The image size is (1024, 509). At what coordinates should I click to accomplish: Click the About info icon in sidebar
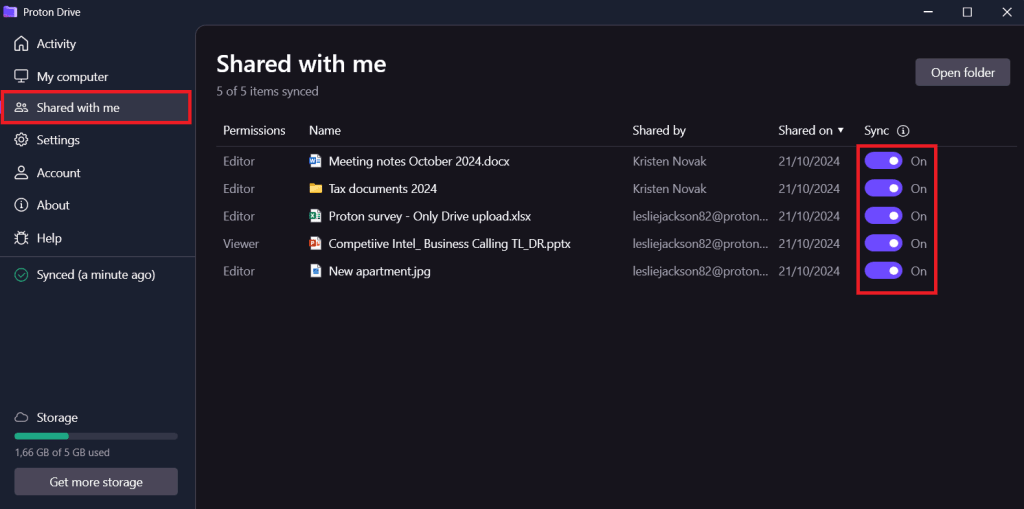22,205
